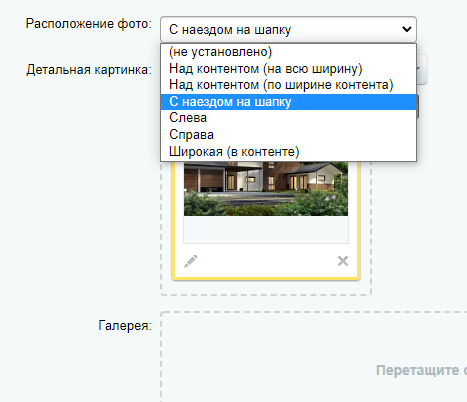
Task: Pick 'Слева' option in list
Action: 288,118
